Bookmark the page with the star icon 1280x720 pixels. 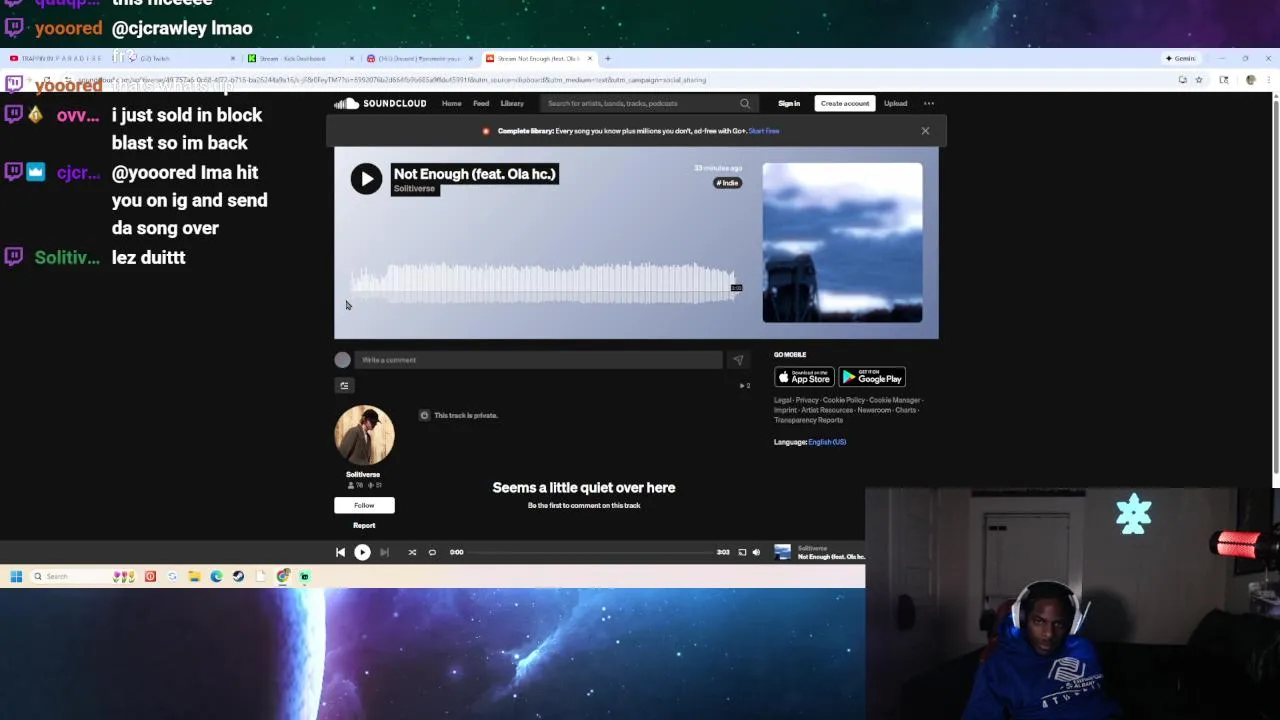[1199, 80]
